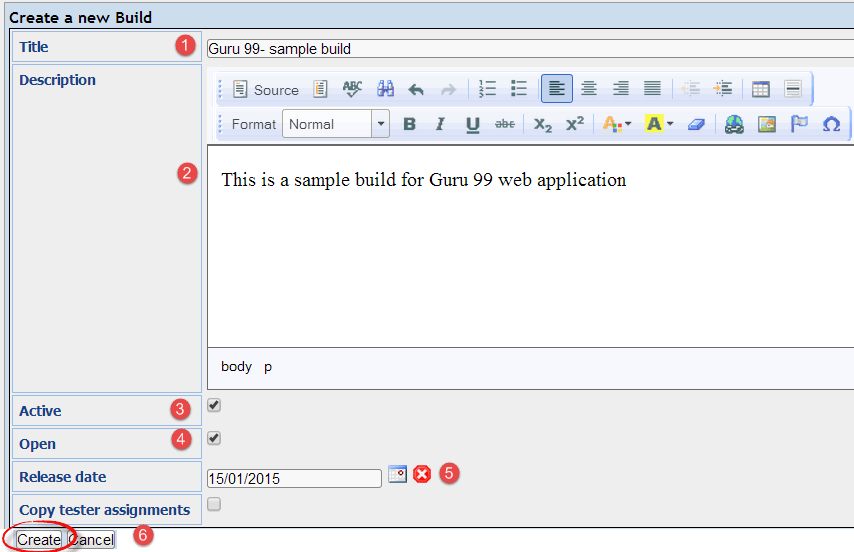Center align the description text

[x=589, y=89]
